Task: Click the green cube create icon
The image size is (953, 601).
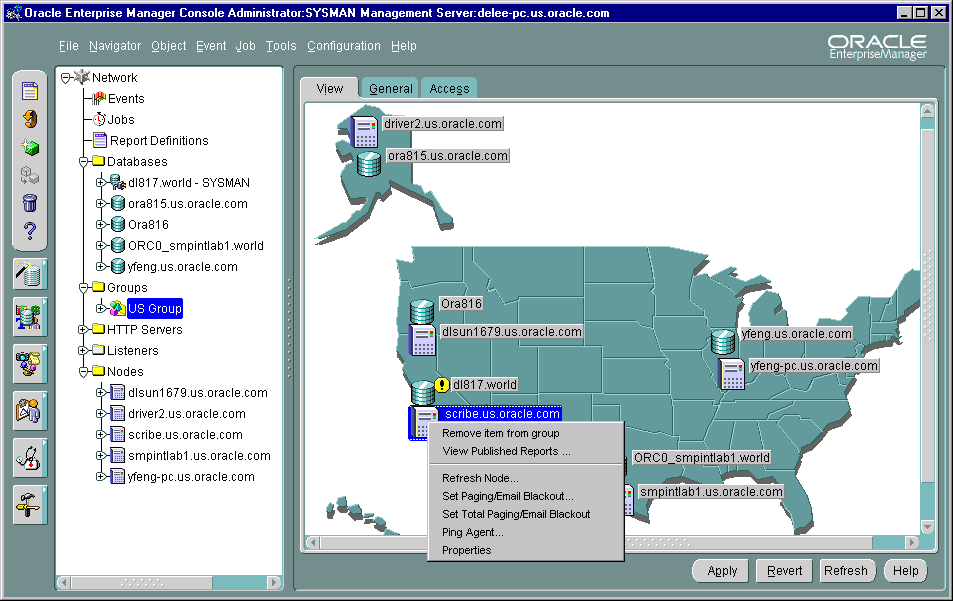Action: point(30,147)
